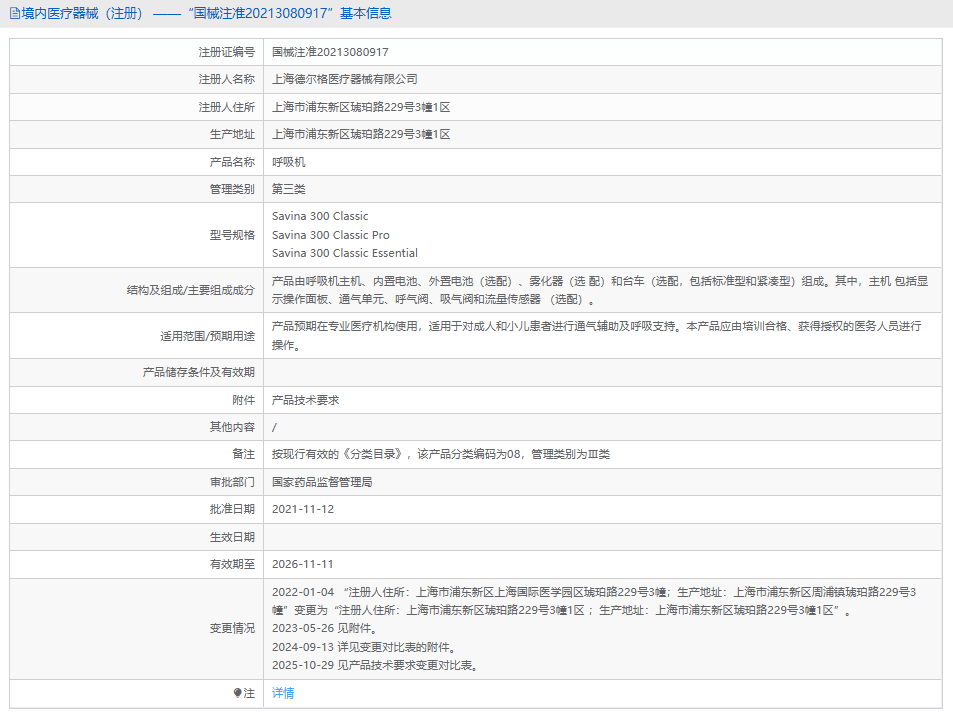This screenshot has width=953, height=712.
Task: Click the 2025-10-29 change record entry
Action: 374,665
